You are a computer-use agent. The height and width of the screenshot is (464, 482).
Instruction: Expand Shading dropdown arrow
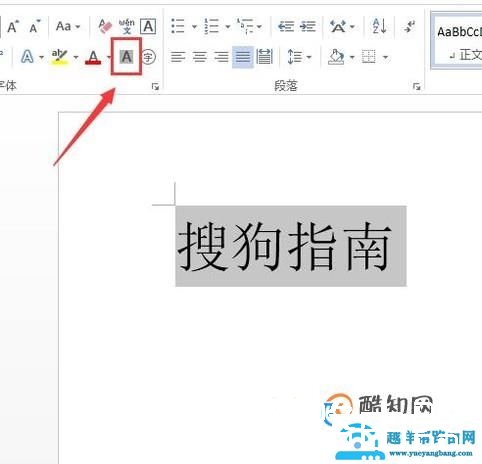click(352, 57)
